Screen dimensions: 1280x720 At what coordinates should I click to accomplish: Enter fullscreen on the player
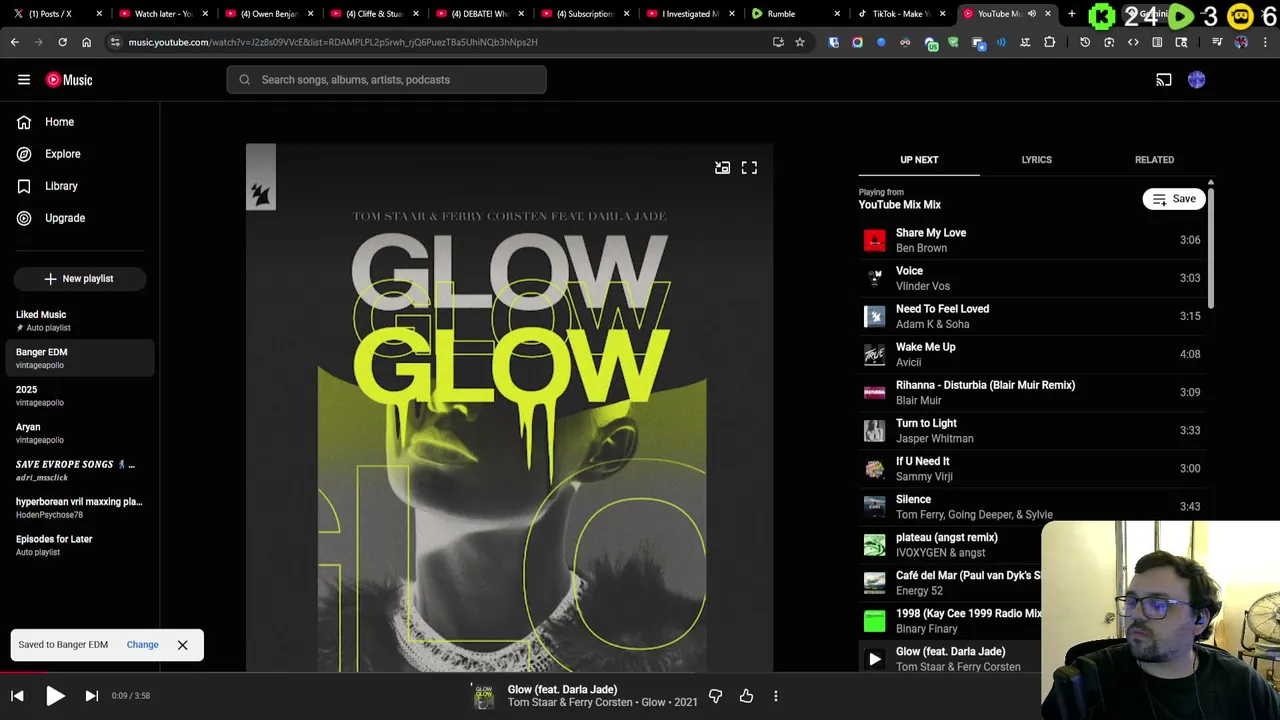pyautogui.click(x=749, y=168)
